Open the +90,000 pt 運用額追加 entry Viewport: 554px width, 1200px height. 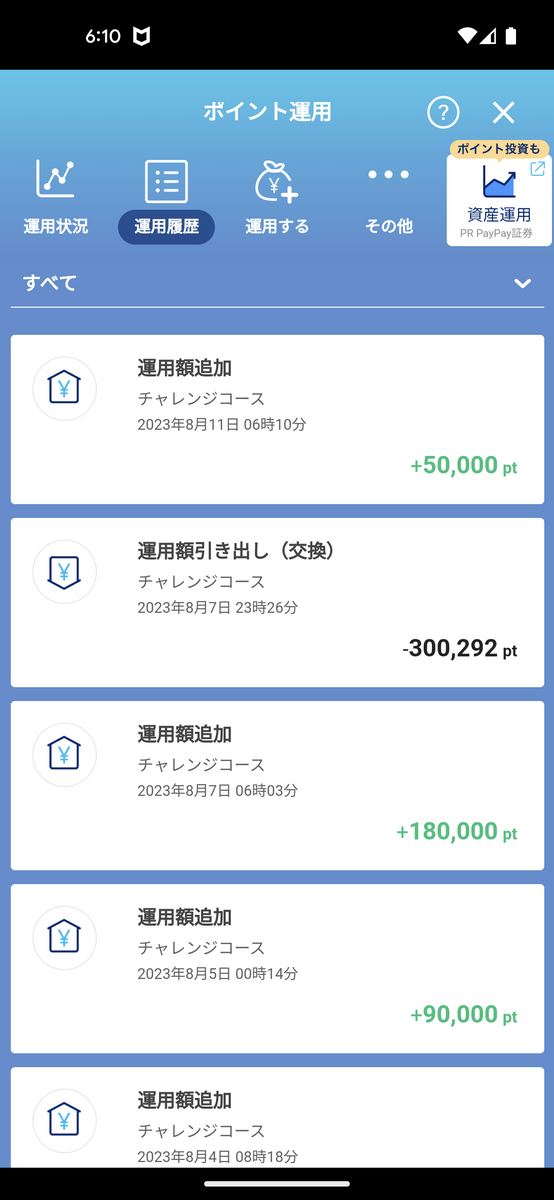(x=277, y=968)
